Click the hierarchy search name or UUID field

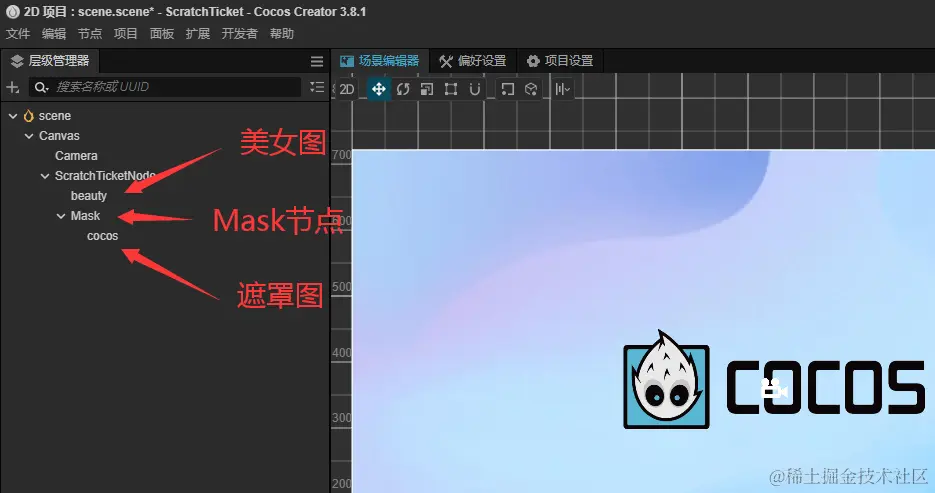(165, 87)
